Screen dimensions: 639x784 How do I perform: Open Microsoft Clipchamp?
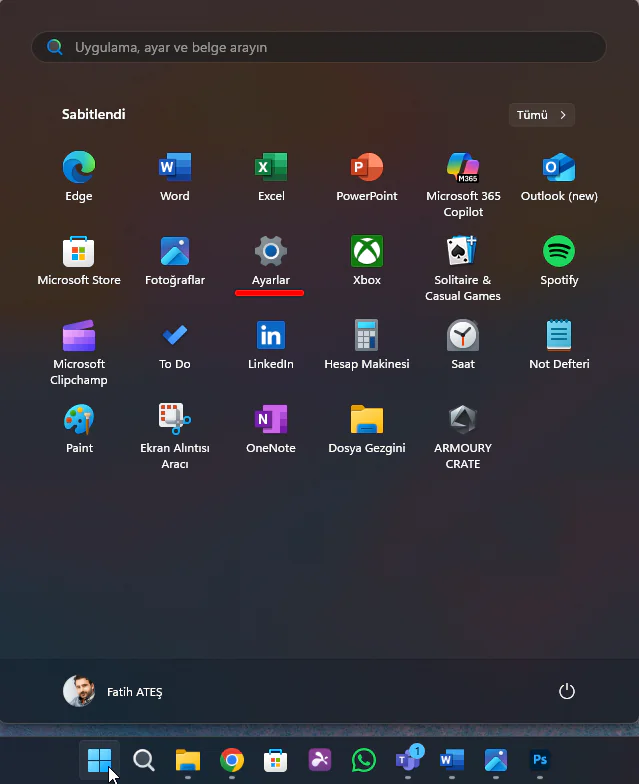(x=78, y=353)
